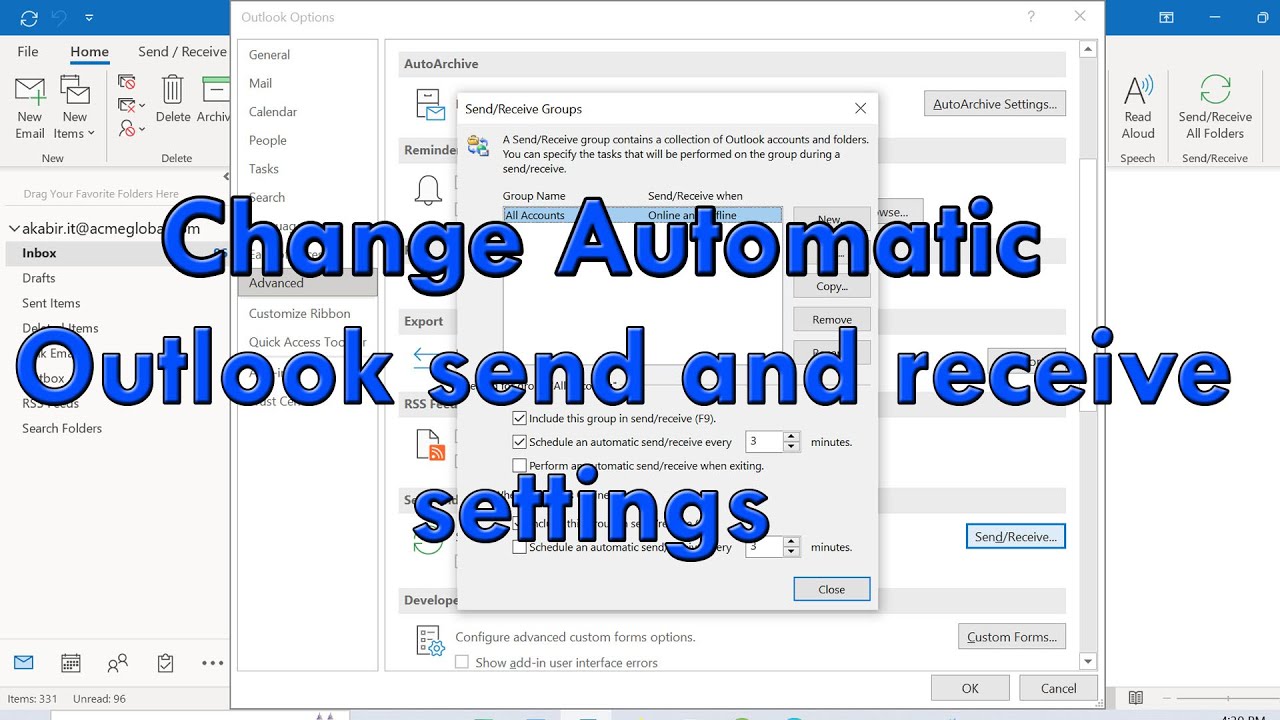This screenshot has height=720, width=1280.
Task: Click the Custom Forms... button
Action: click(x=1012, y=637)
